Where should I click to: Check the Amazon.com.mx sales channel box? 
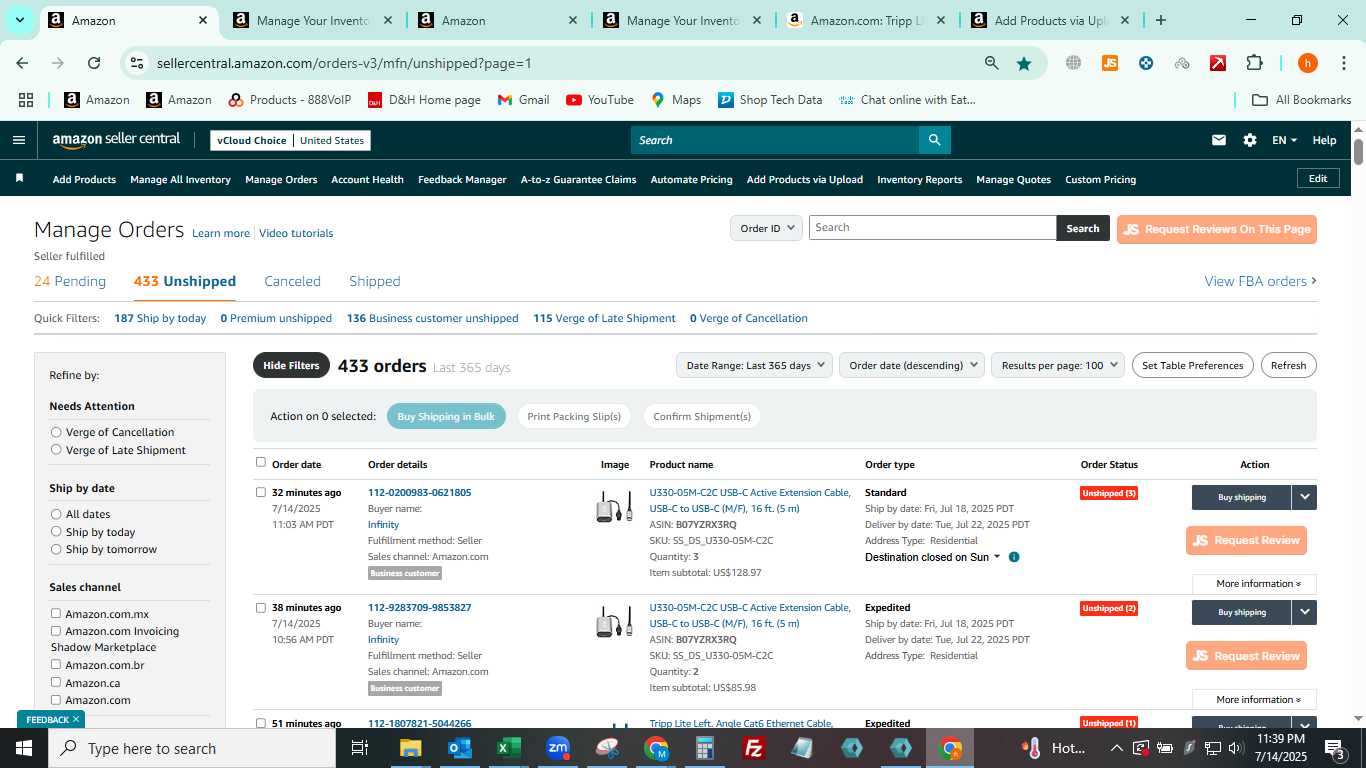56,613
